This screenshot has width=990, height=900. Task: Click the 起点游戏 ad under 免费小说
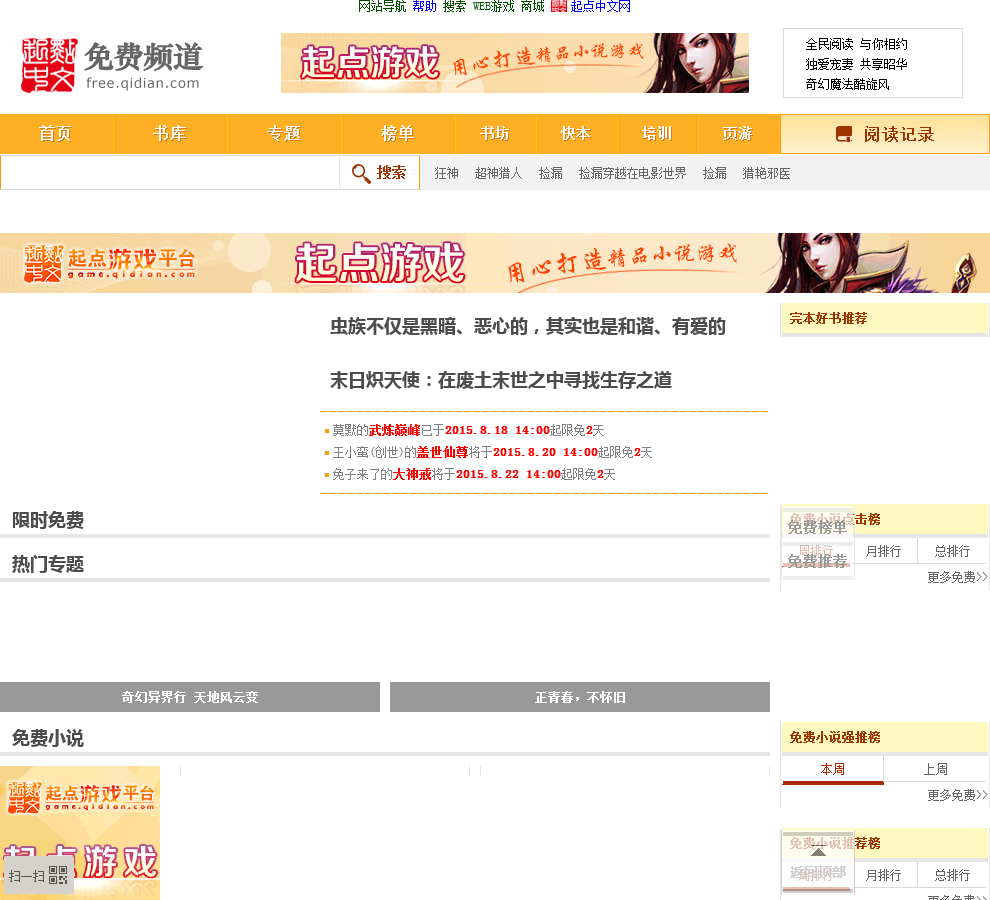[x=80, y=832]
